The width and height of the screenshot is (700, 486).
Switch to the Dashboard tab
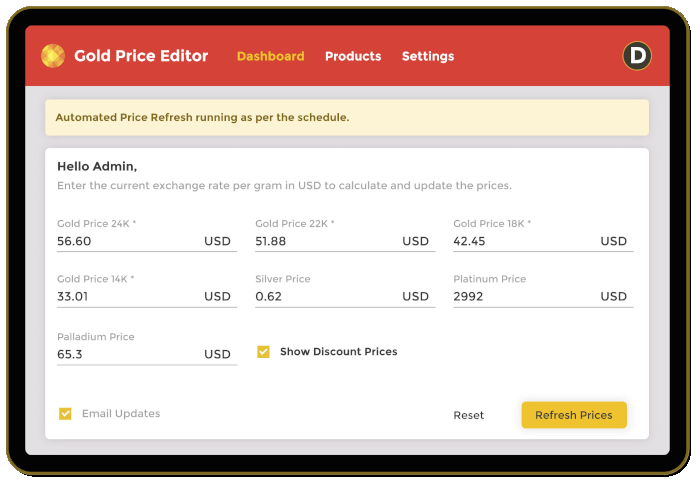coord(271,56)
